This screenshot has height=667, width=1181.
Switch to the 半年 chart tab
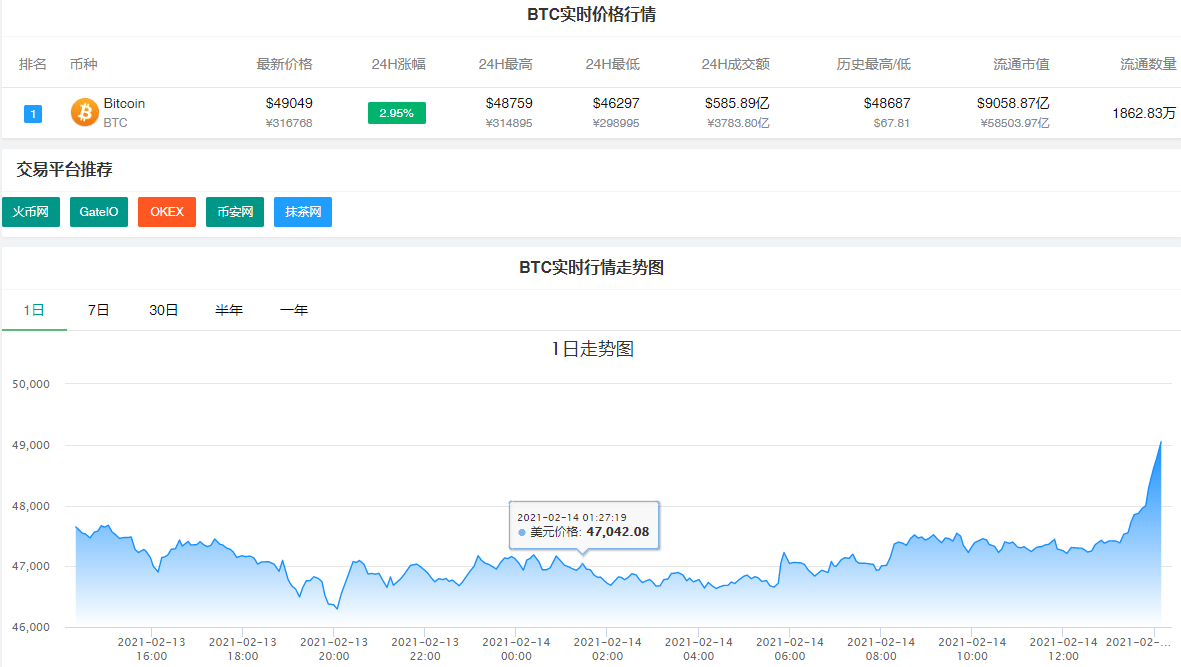[229, 310]
